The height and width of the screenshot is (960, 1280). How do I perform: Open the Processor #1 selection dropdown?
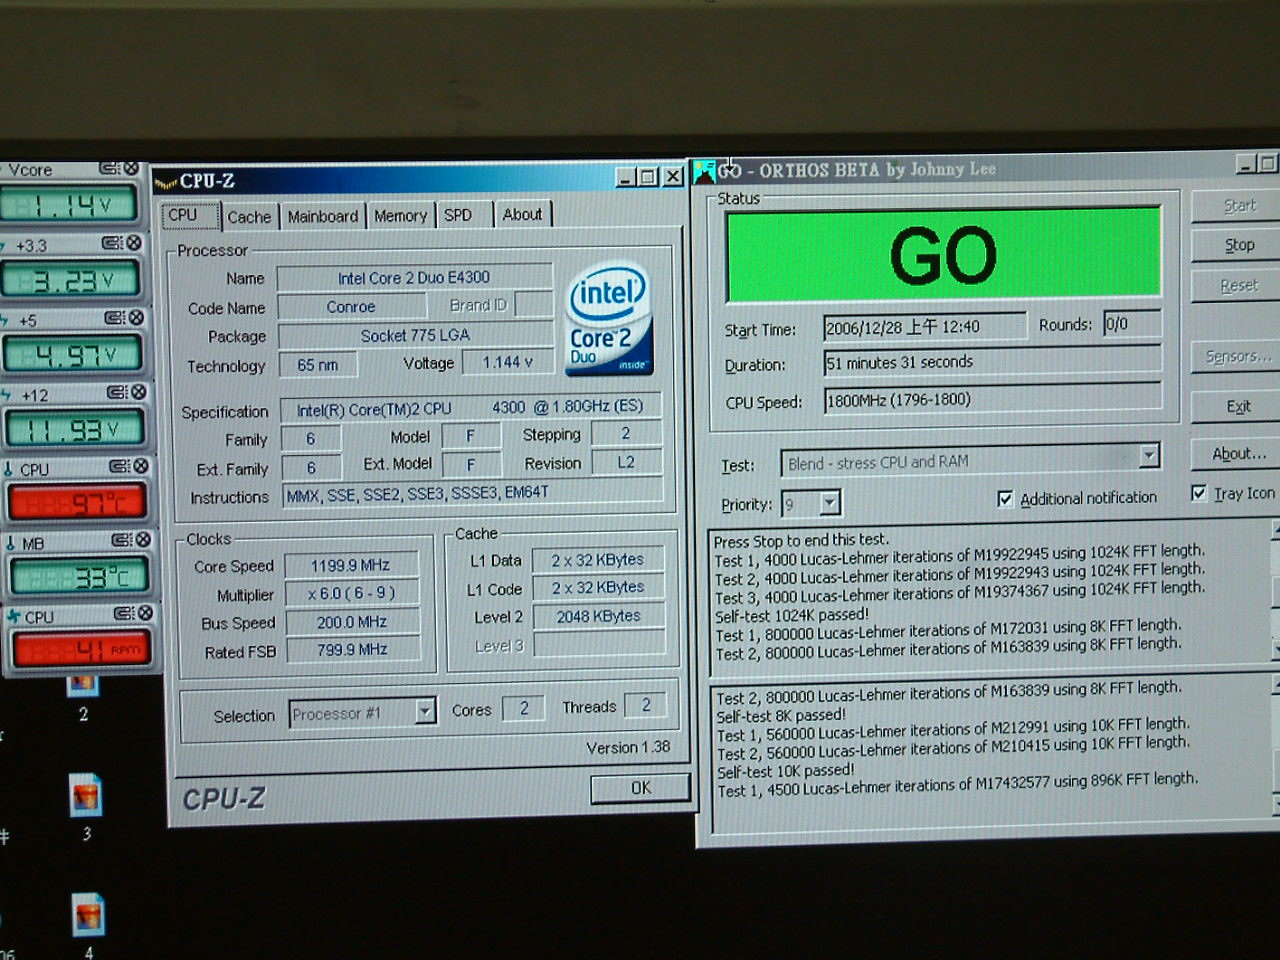[x=425, y=711]
